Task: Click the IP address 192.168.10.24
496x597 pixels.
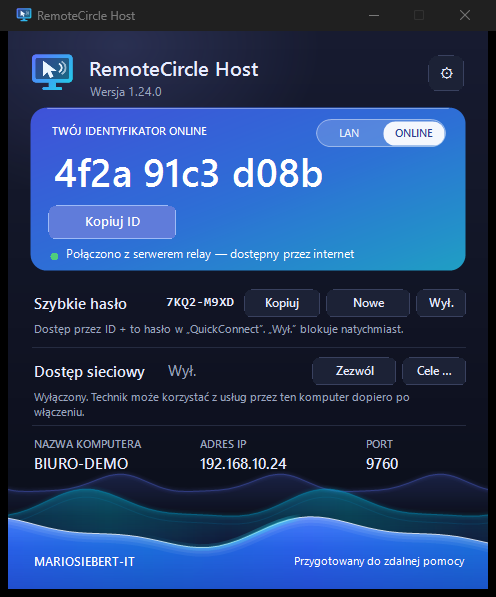Action: coord(243,464)
